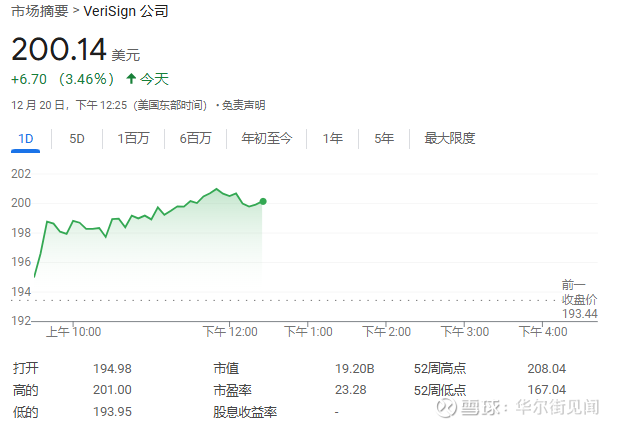Click the green up arrow icon

coord(130,78)
